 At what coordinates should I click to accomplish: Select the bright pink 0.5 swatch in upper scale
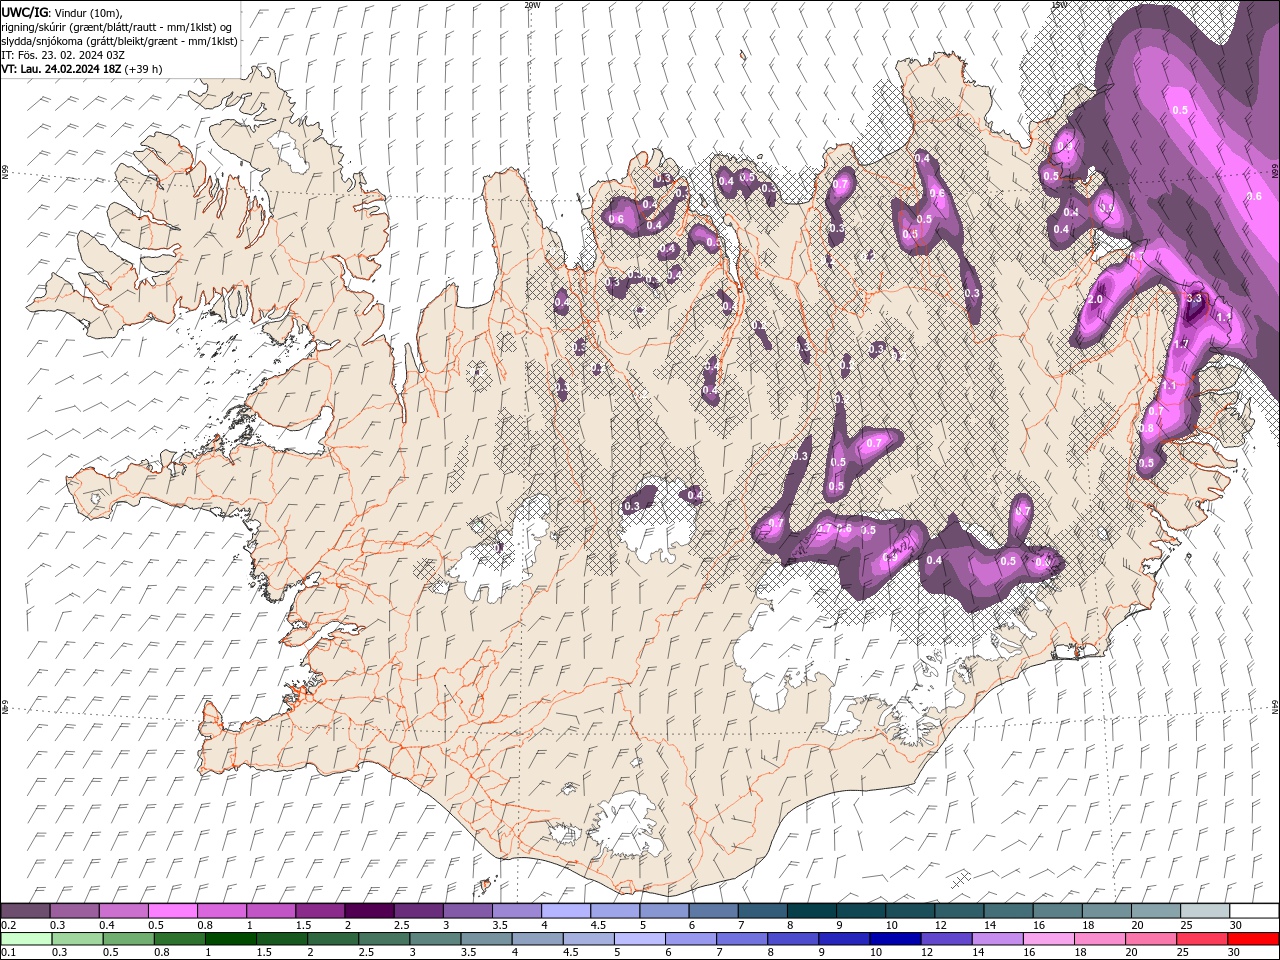[x=172, y=911]
